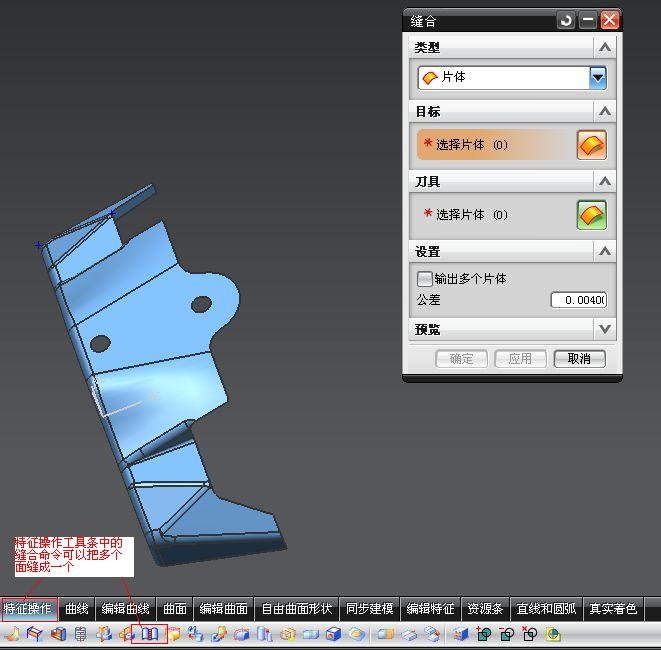Open the 片体 type dropdown

coord(598,78)
